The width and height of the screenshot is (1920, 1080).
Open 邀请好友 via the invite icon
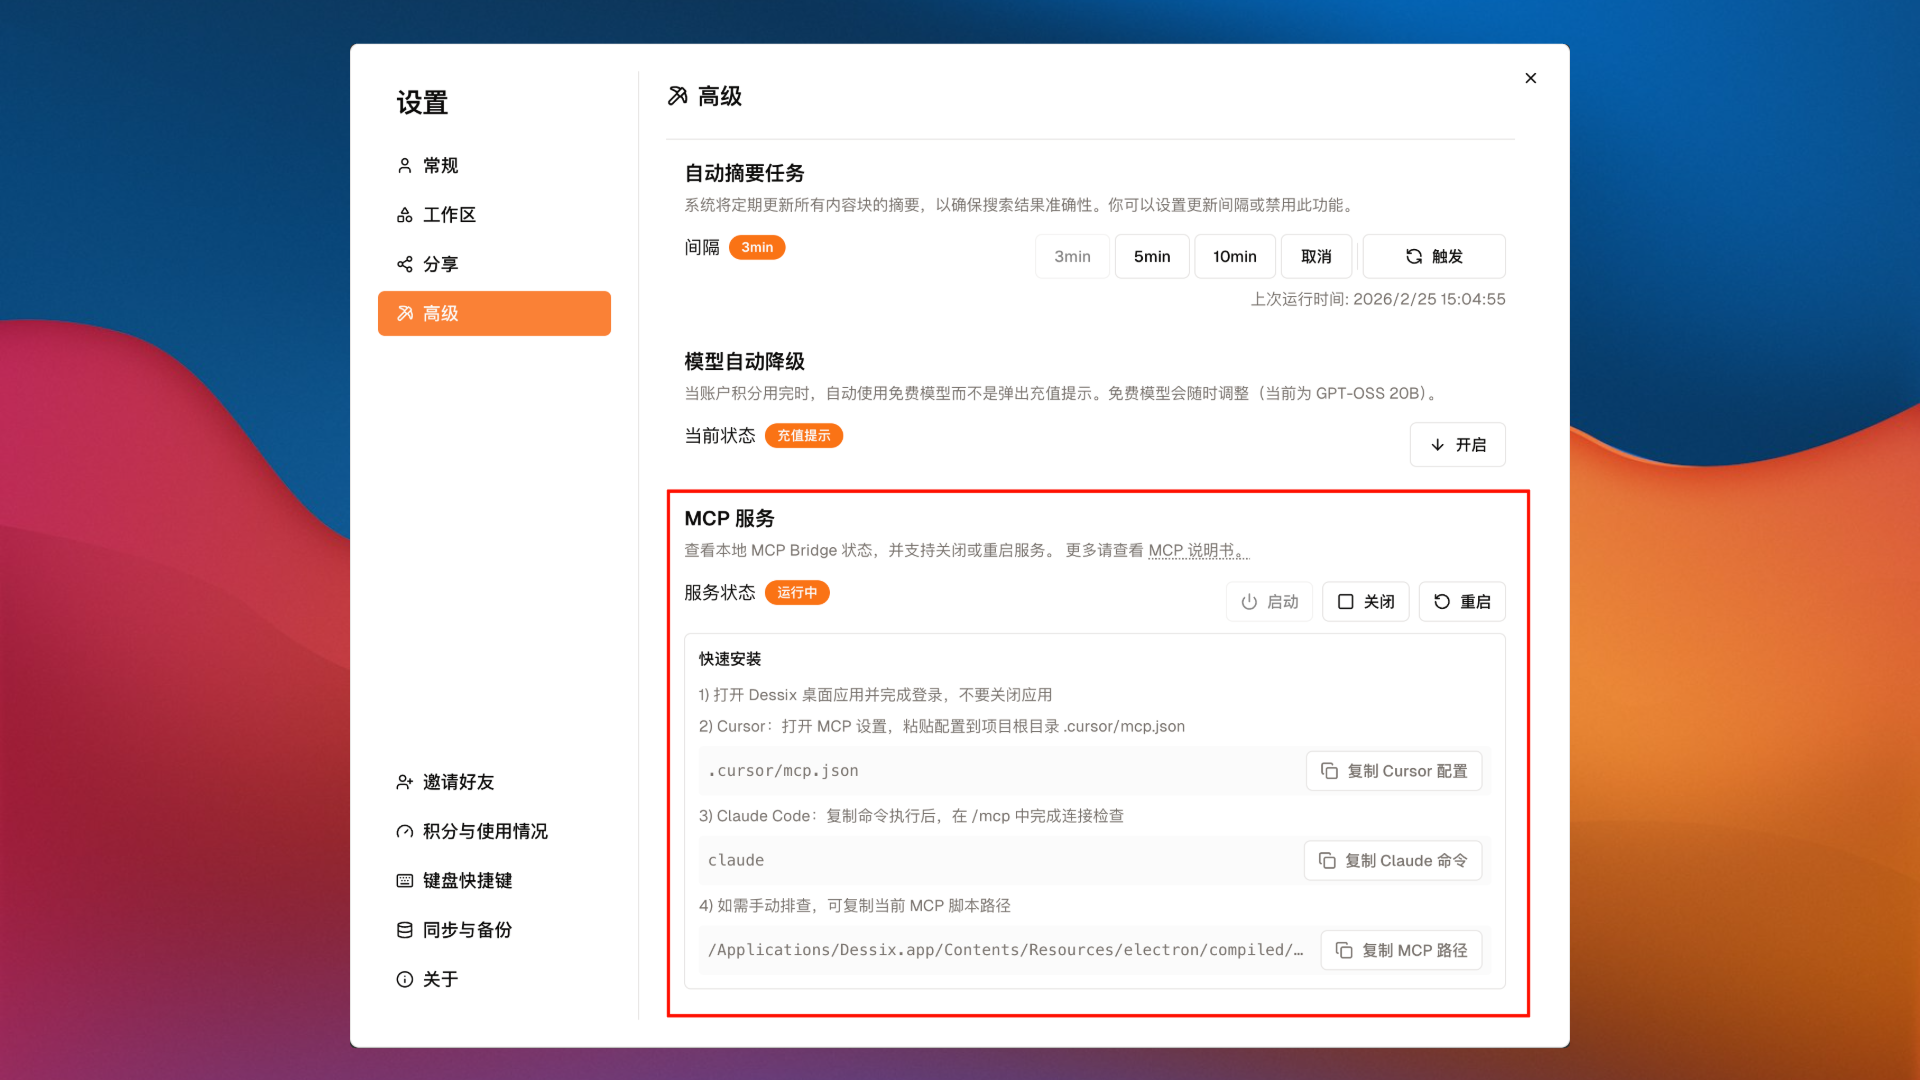point(405,782)
